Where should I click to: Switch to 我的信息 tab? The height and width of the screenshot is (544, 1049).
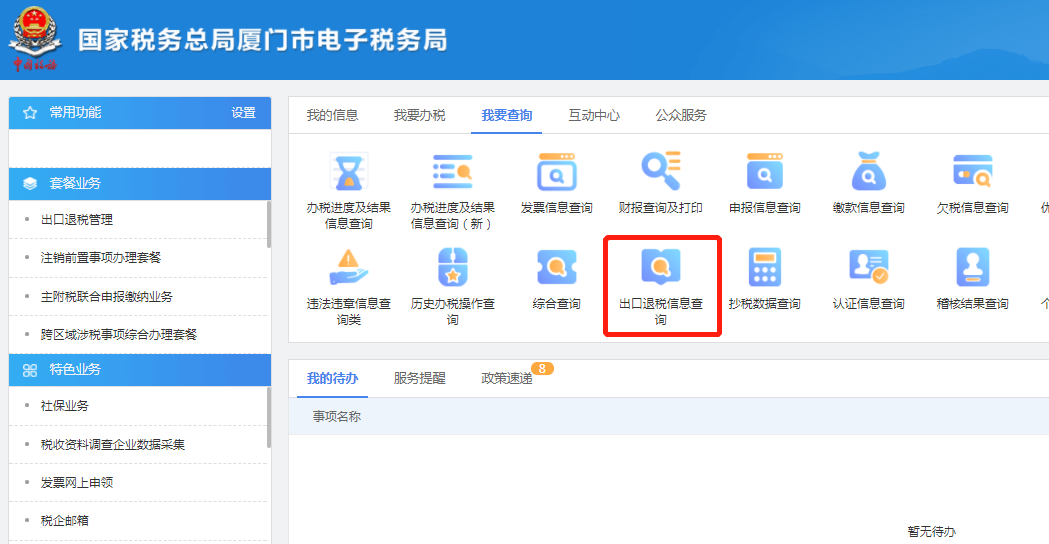pyautogui.click(x=332, y=115)
